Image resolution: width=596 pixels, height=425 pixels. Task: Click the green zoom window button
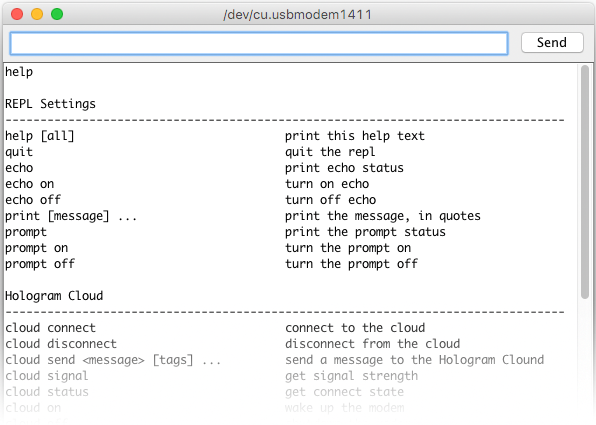tap(57, 14)
